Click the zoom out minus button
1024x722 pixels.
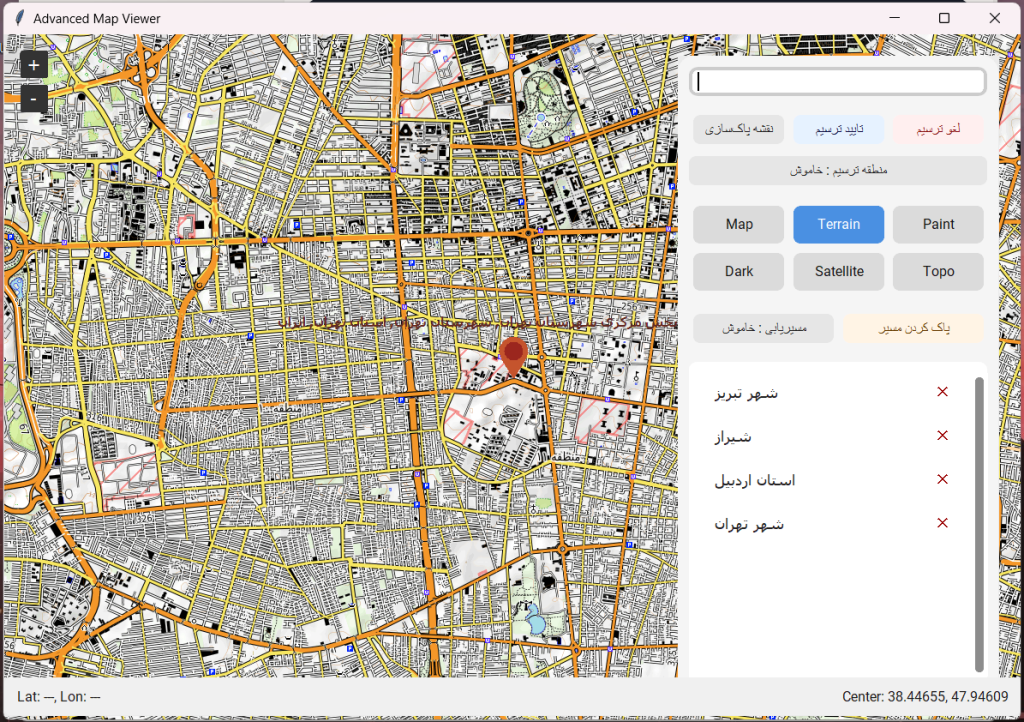(34, 99)
